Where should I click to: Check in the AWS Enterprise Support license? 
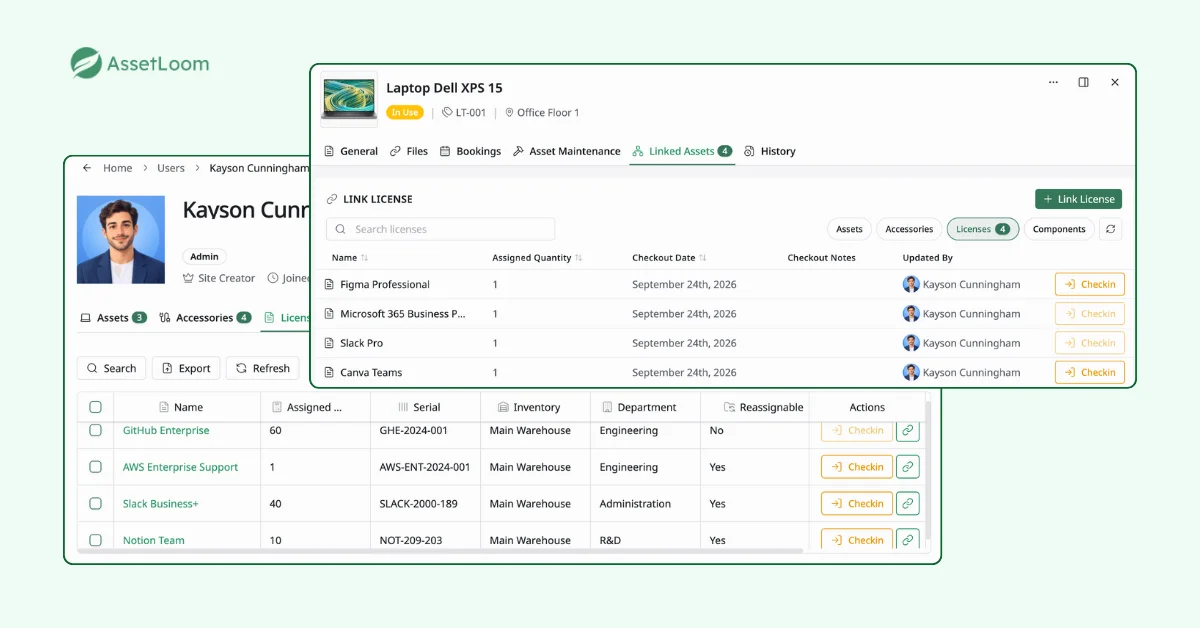pos(857,467)
